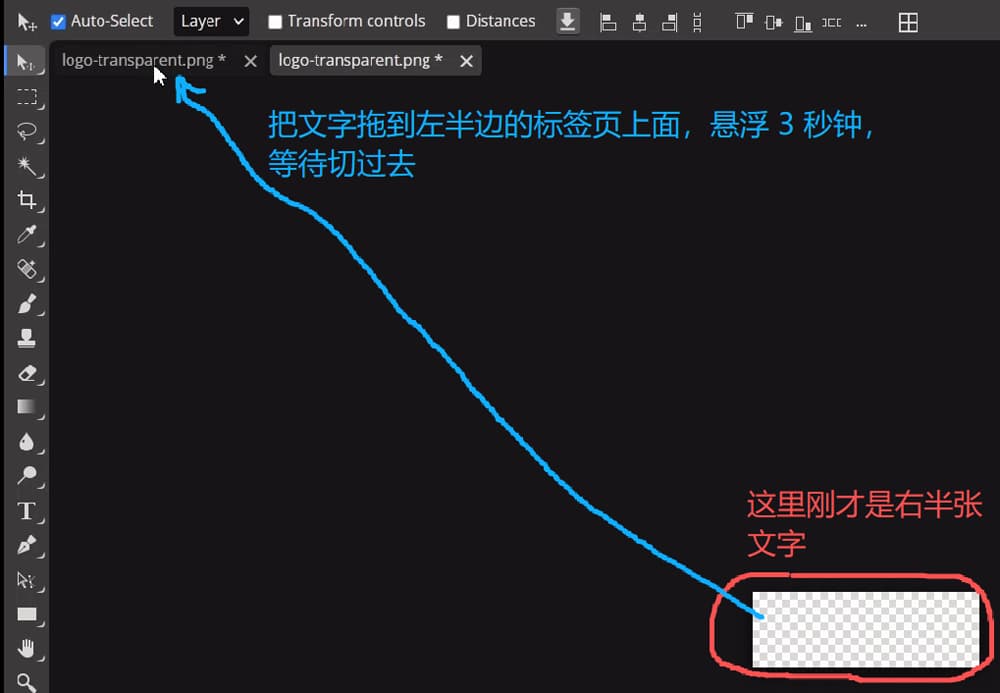Click the download export arrow icon

(x=567, y=22)
